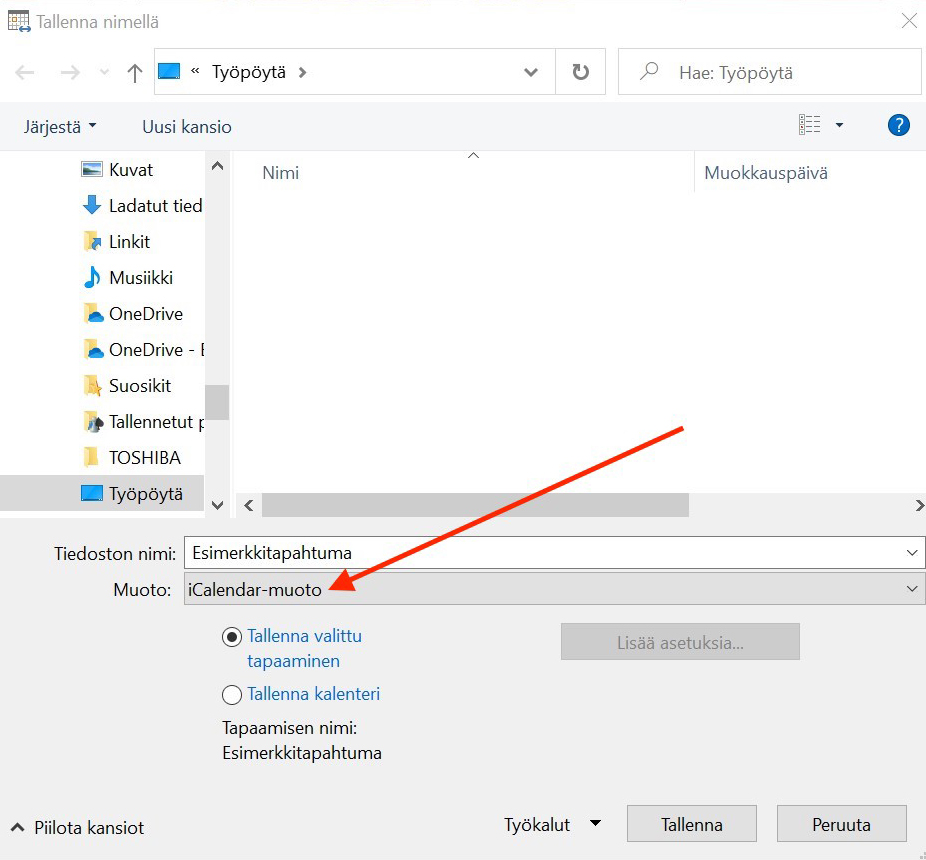Click the Lisää asetuksia button

point(680,642)
